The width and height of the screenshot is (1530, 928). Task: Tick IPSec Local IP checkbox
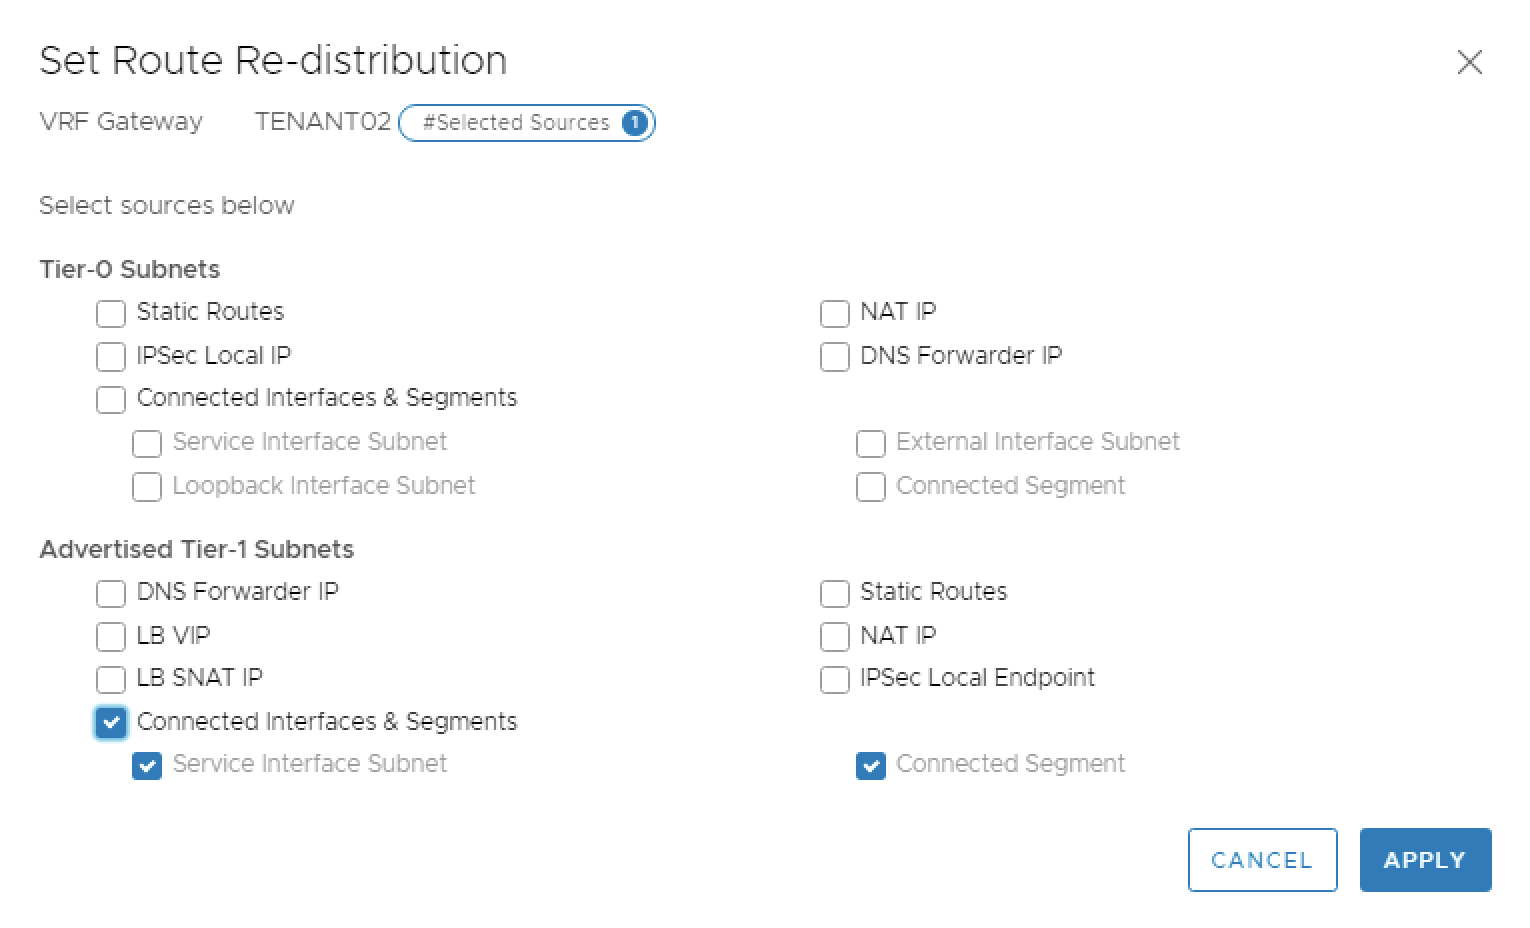111,357
